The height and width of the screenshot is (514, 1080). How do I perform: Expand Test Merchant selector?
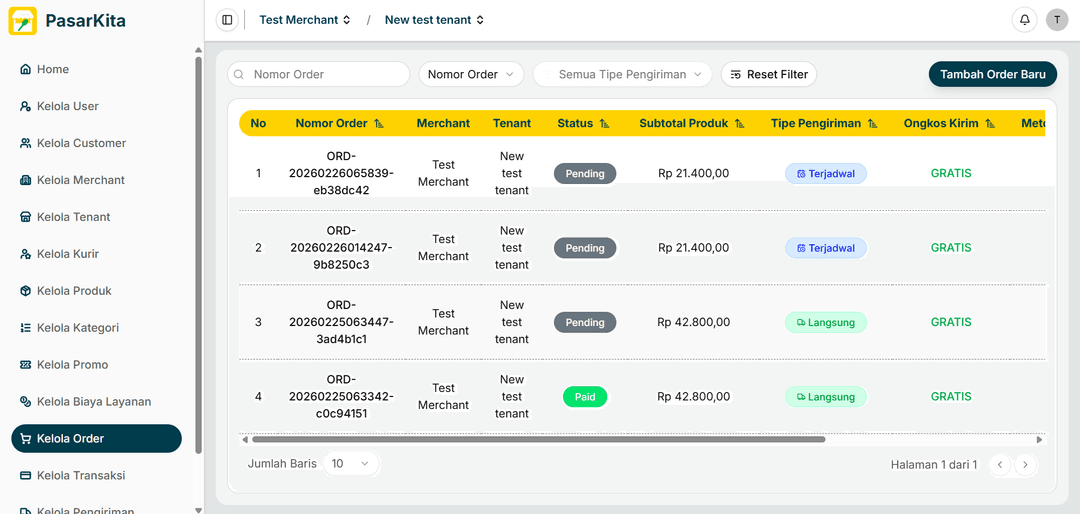pos(304,20)
